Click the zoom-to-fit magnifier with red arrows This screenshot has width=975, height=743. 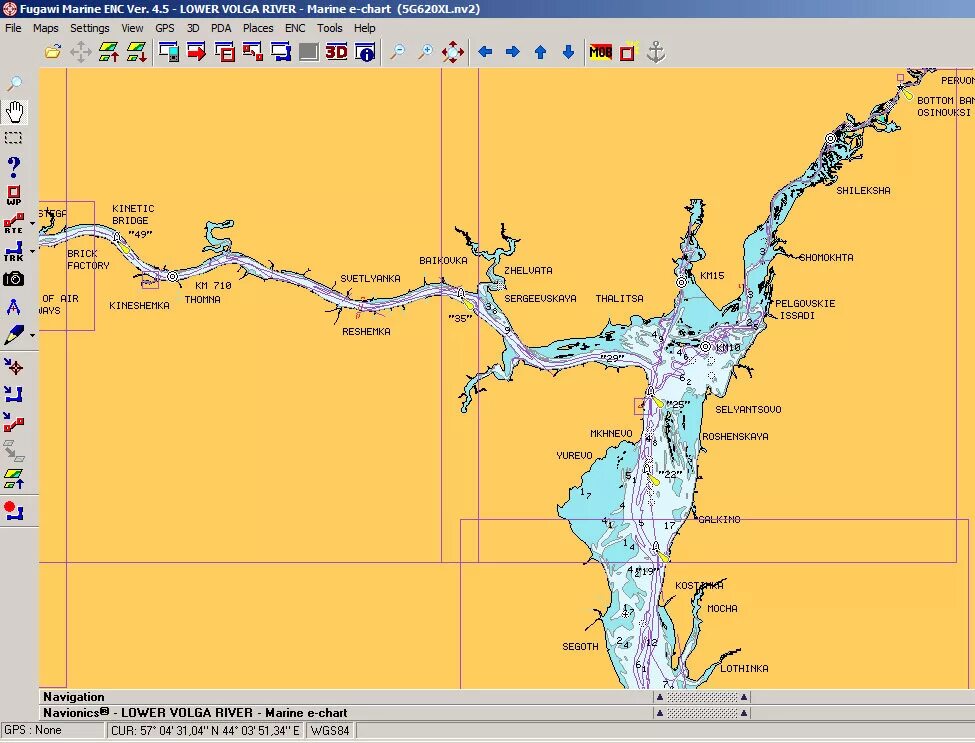pos(453,52)
